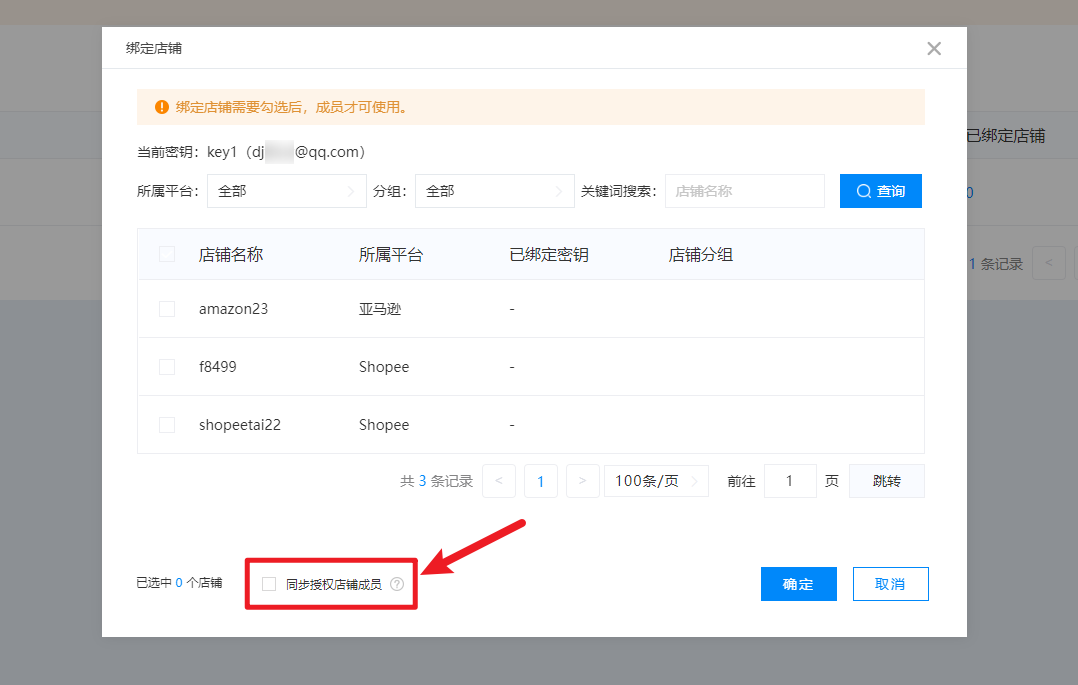The width and height of the screenshot is (1078, 685).
Task: Go to previous page using left arrow
Action: point(499,481)
